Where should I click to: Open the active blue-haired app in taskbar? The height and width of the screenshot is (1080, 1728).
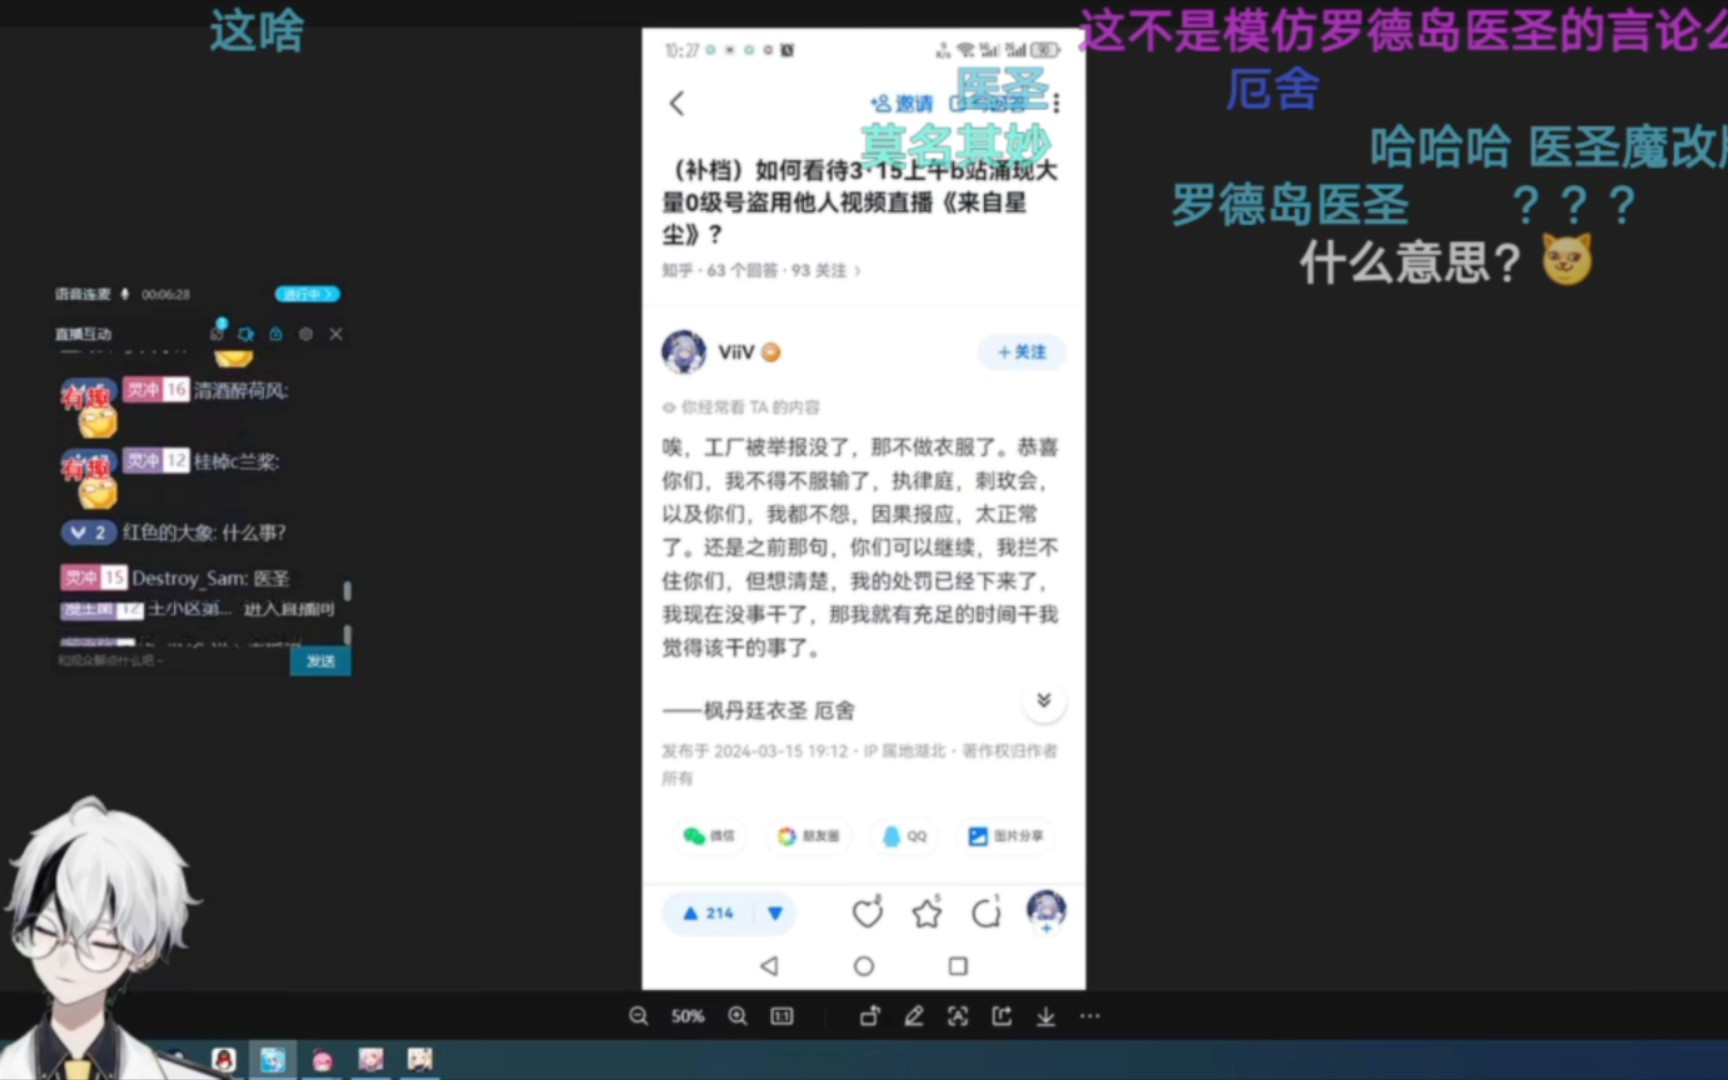tap(272, 1060)
